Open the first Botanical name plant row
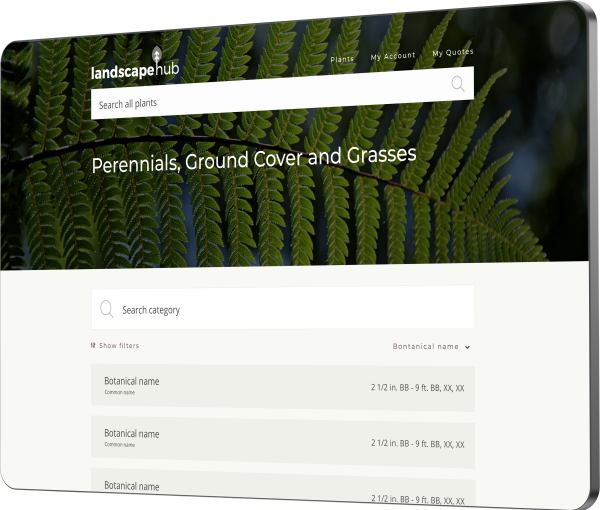 pyautogui.click(x=131, y=381)
